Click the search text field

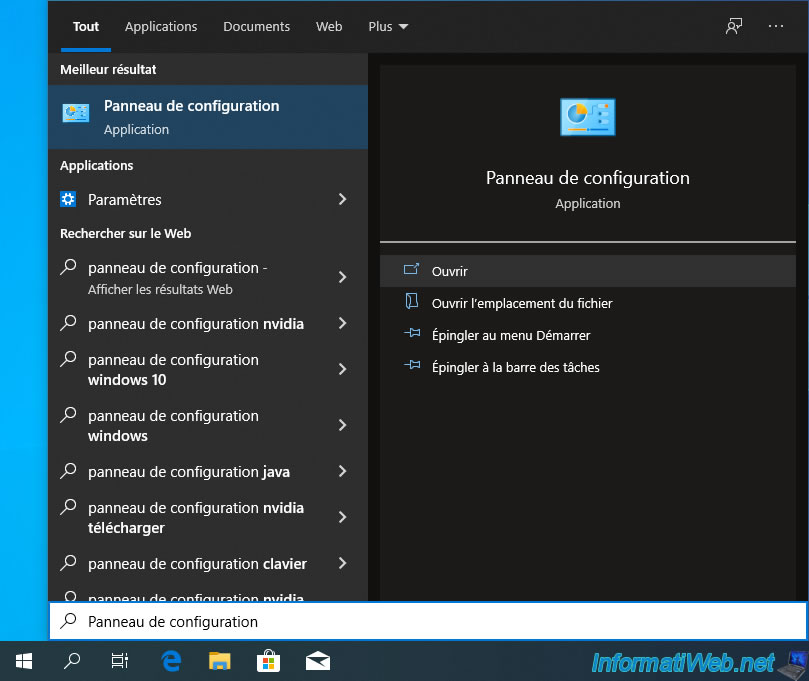tap(427, 621)
